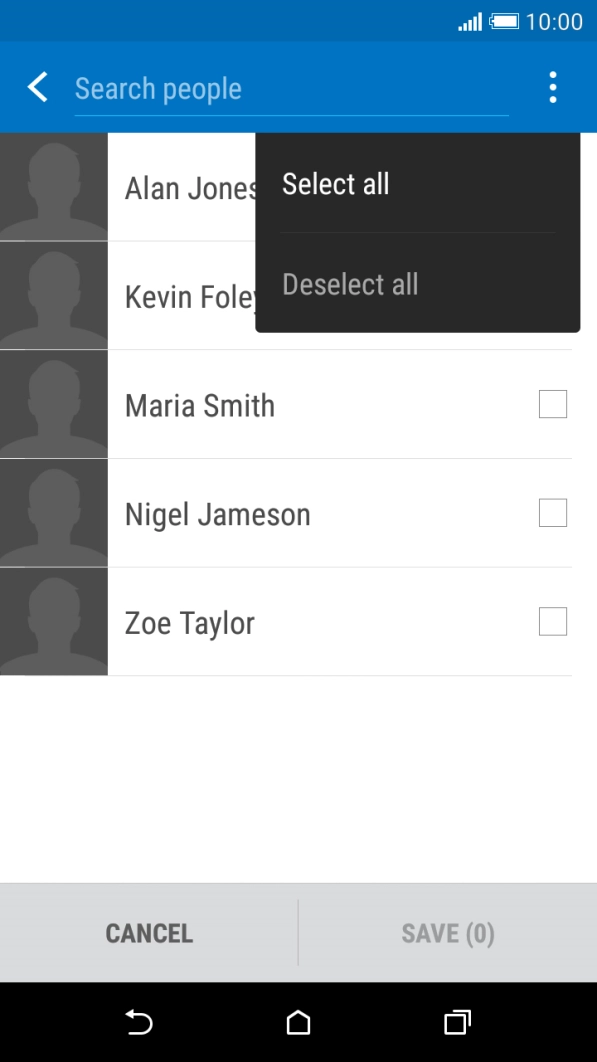Image resolution: width=597 pixels, height=1062 pixels.
Task: Open the three-dot overflow menu
Action: tap(552, 87)
